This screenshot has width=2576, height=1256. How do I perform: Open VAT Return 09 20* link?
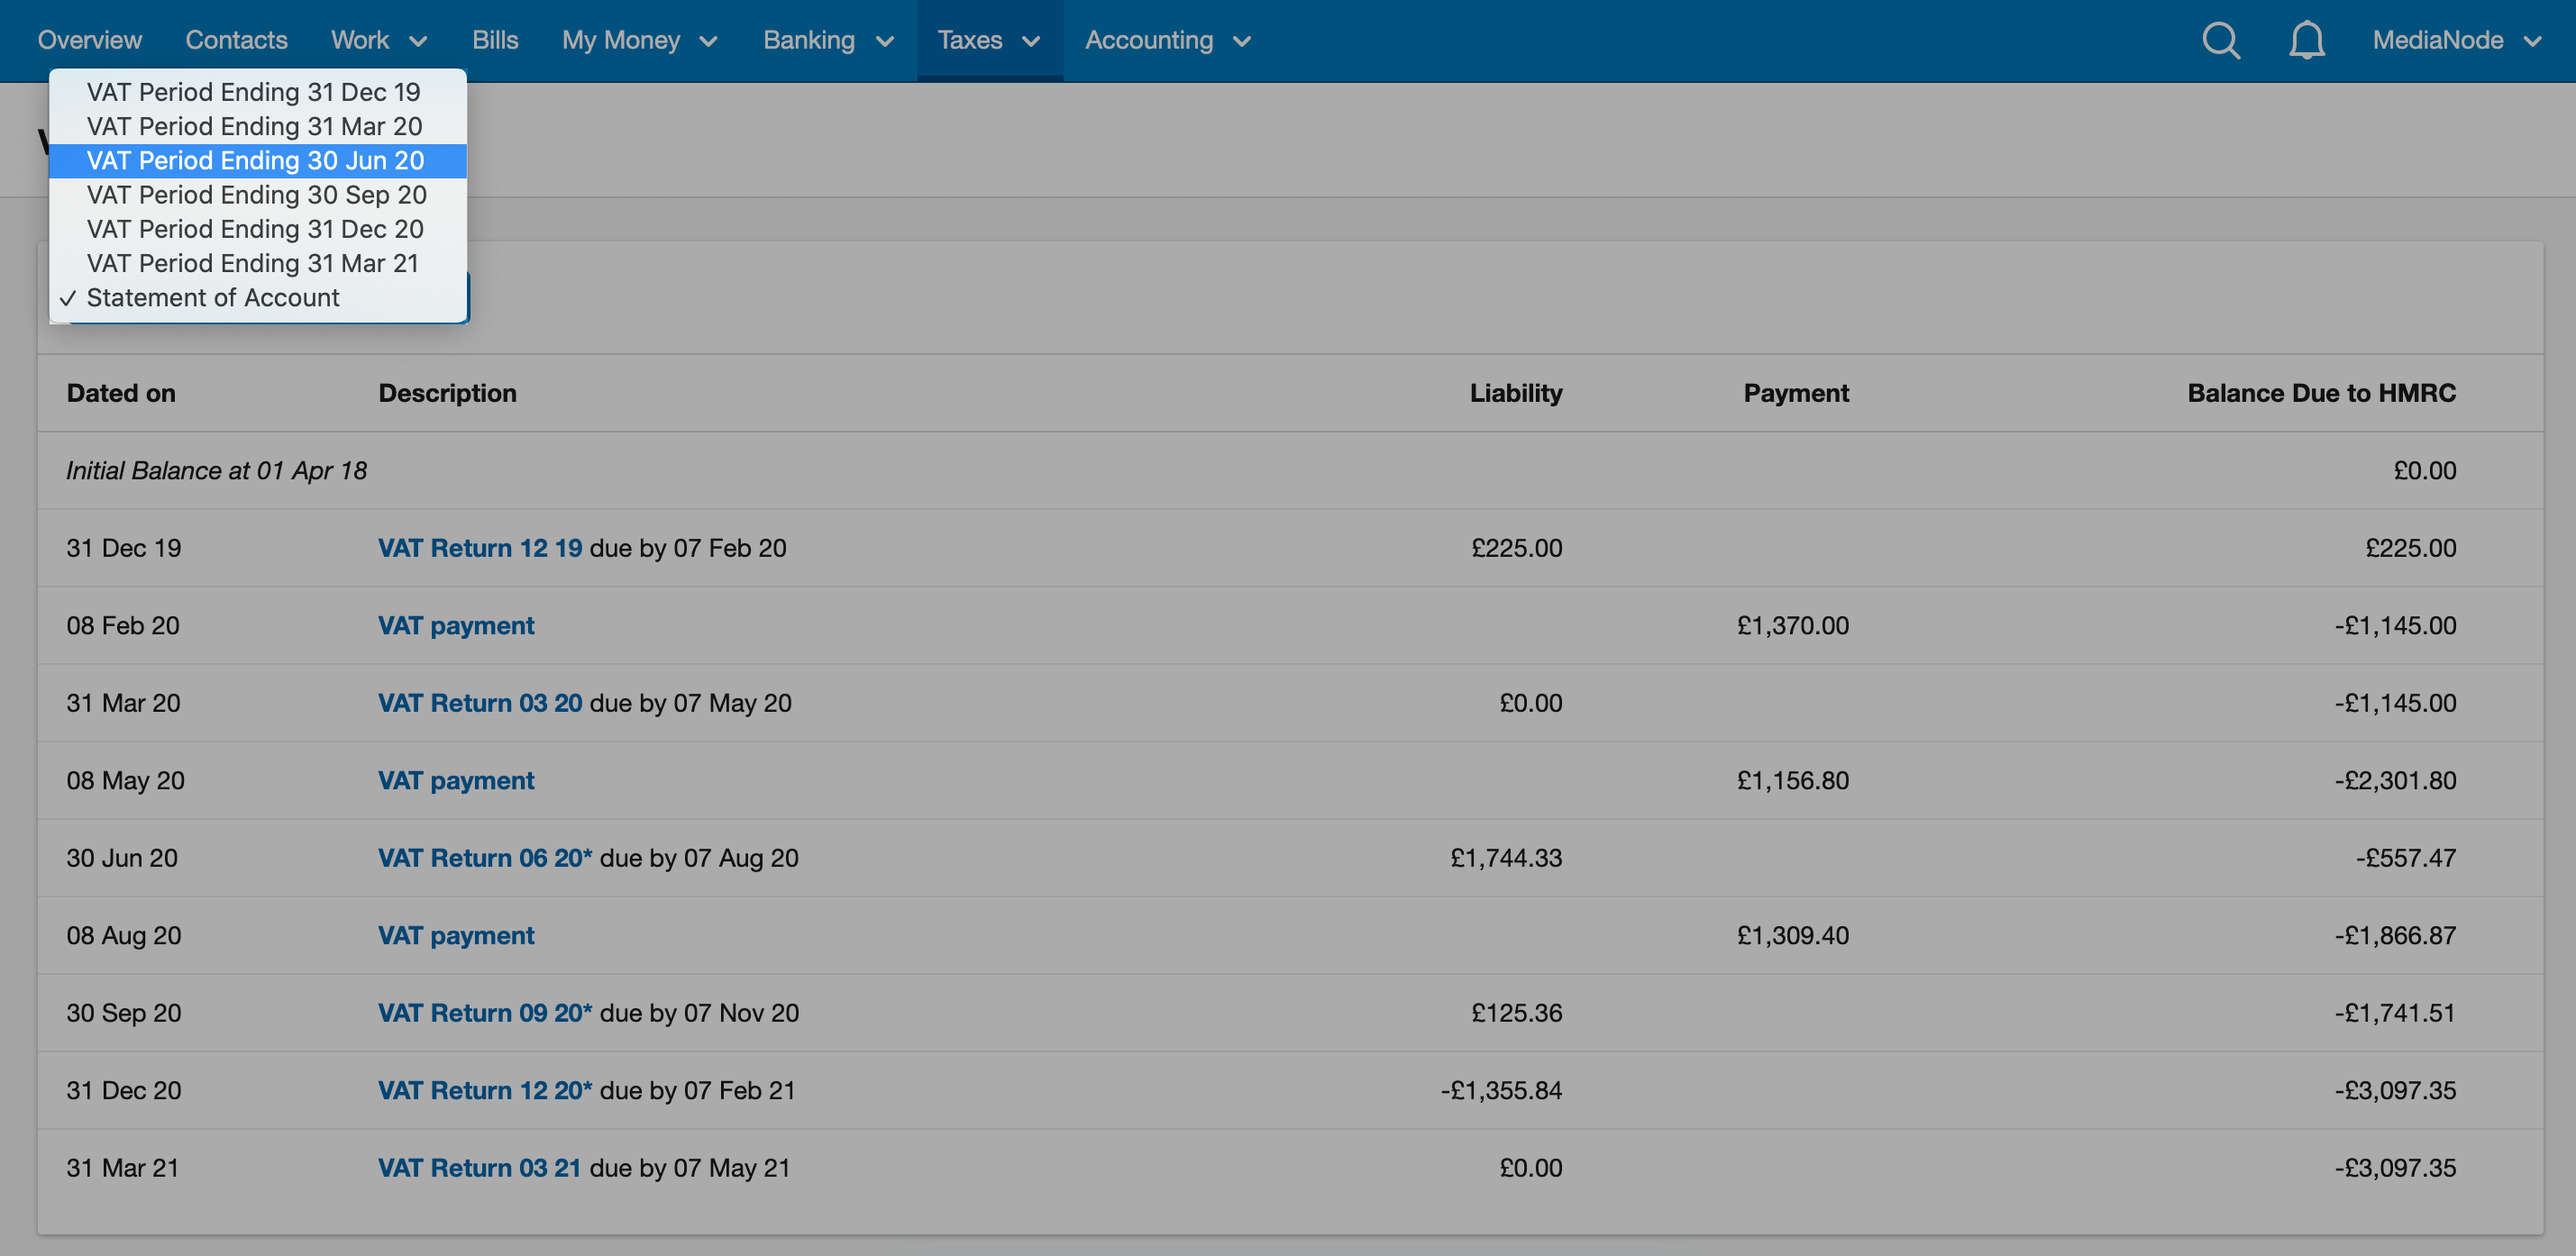click(485, 1013)
